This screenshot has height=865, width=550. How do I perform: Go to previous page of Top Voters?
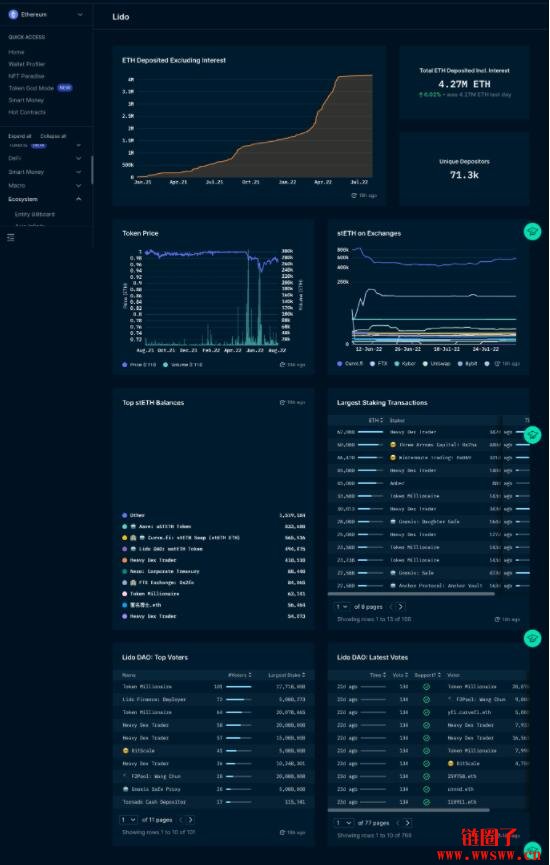click(181, 820)
